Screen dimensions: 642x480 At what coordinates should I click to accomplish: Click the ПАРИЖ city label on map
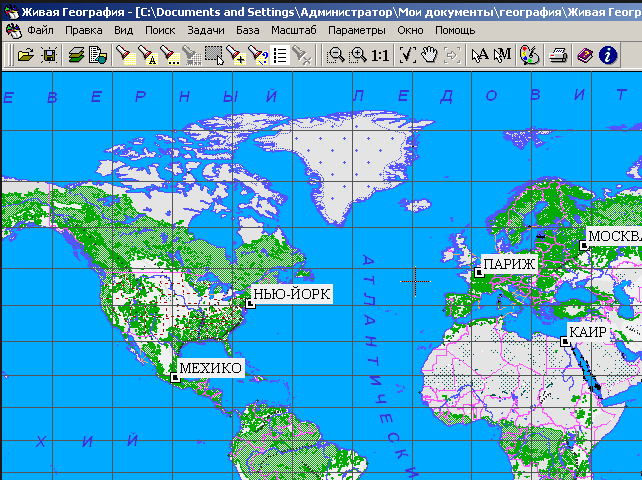pos(511,264)
